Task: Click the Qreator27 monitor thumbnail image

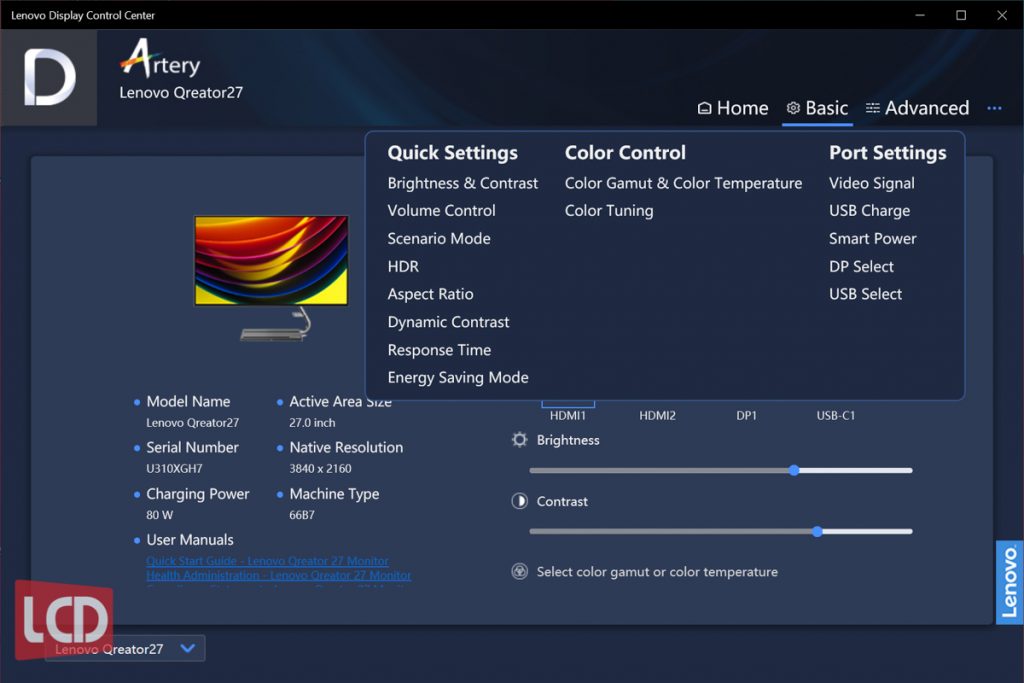Action: coord(271,278)
